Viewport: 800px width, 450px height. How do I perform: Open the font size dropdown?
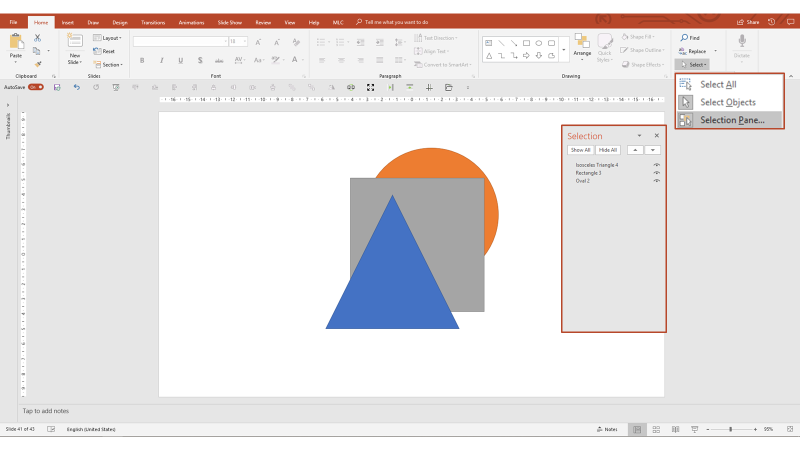click(x=244, y=41)
